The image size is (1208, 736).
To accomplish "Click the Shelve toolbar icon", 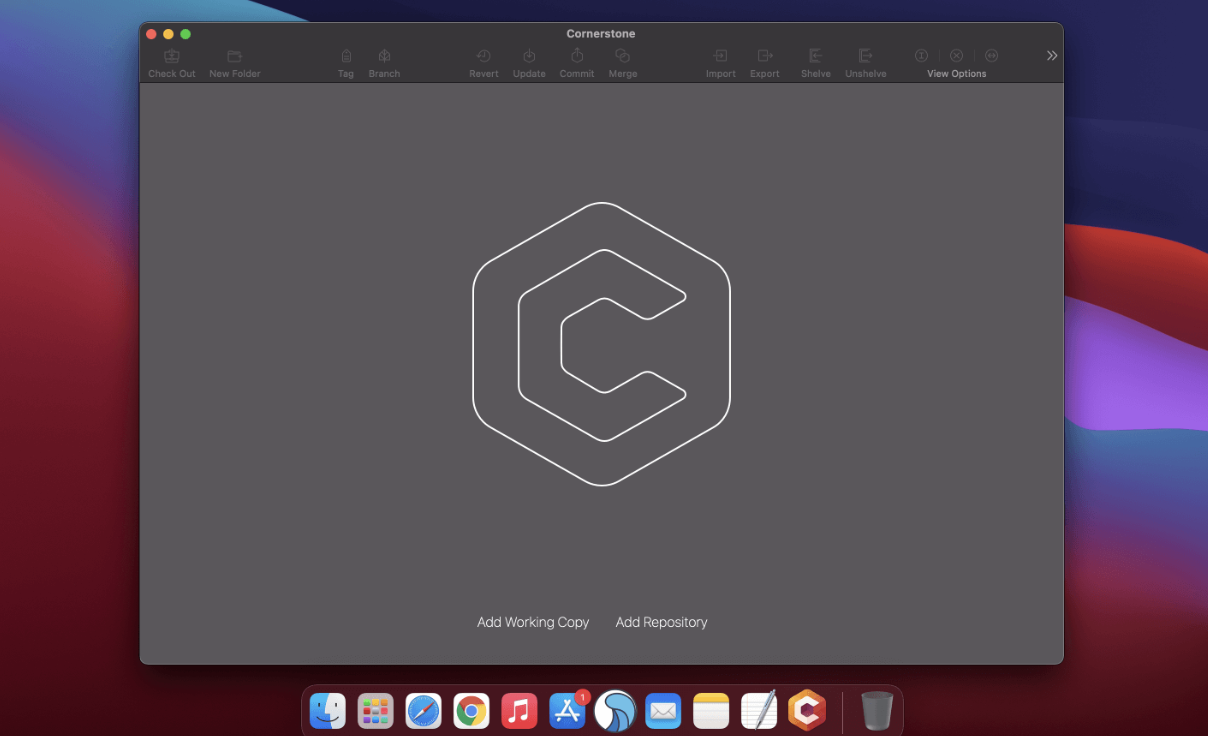I will point(816,57).
